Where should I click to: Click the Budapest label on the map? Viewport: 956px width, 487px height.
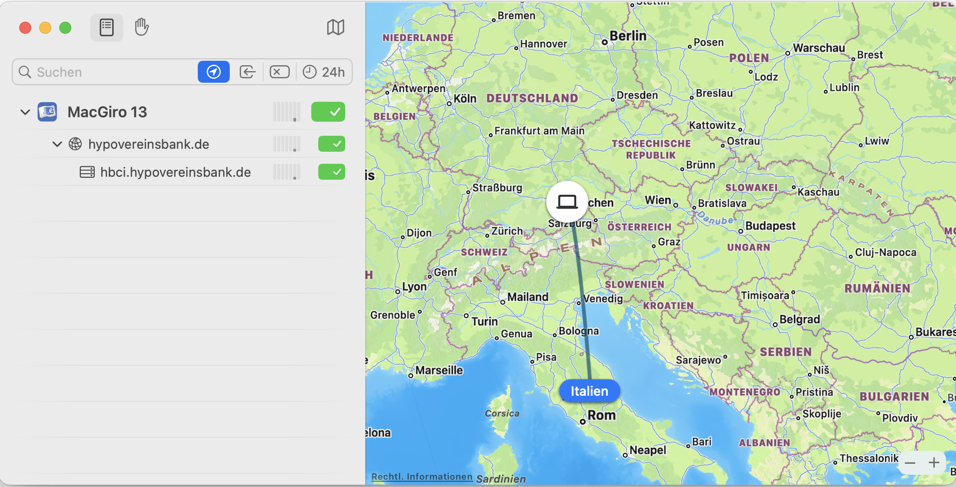coord(771,226)
